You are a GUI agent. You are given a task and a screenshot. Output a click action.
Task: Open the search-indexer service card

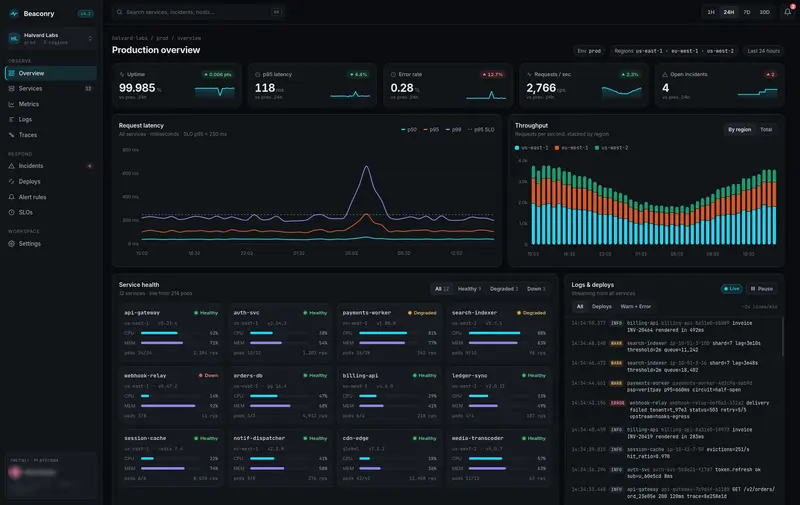tap(498, 333)
